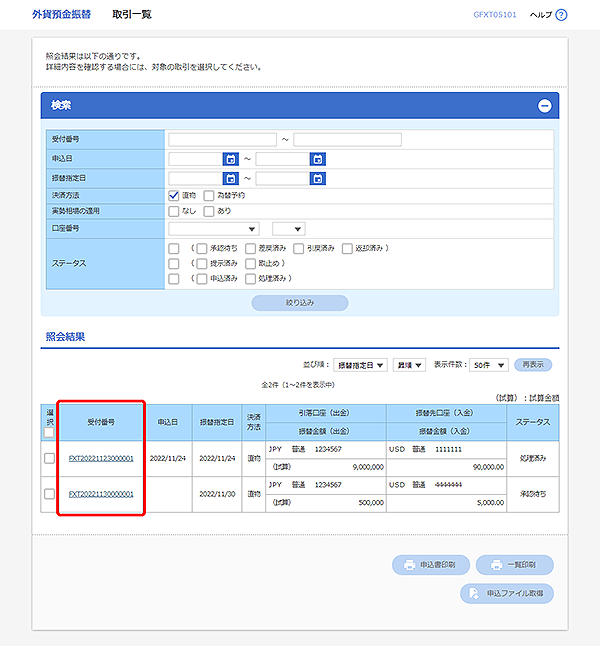Click the 2022/11/30 振替指定日 cell
The width and height of the screenshot is (600, 646).
coord(217,494)
